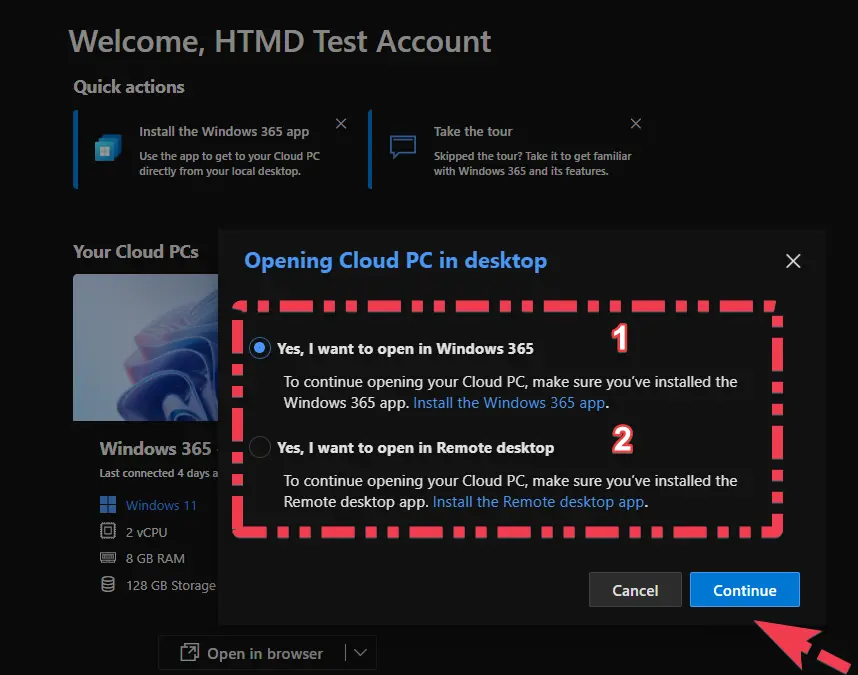This screenshot has width=858, height=675.
Task: Click the 2 vCPU text
Action: point(146,532)
